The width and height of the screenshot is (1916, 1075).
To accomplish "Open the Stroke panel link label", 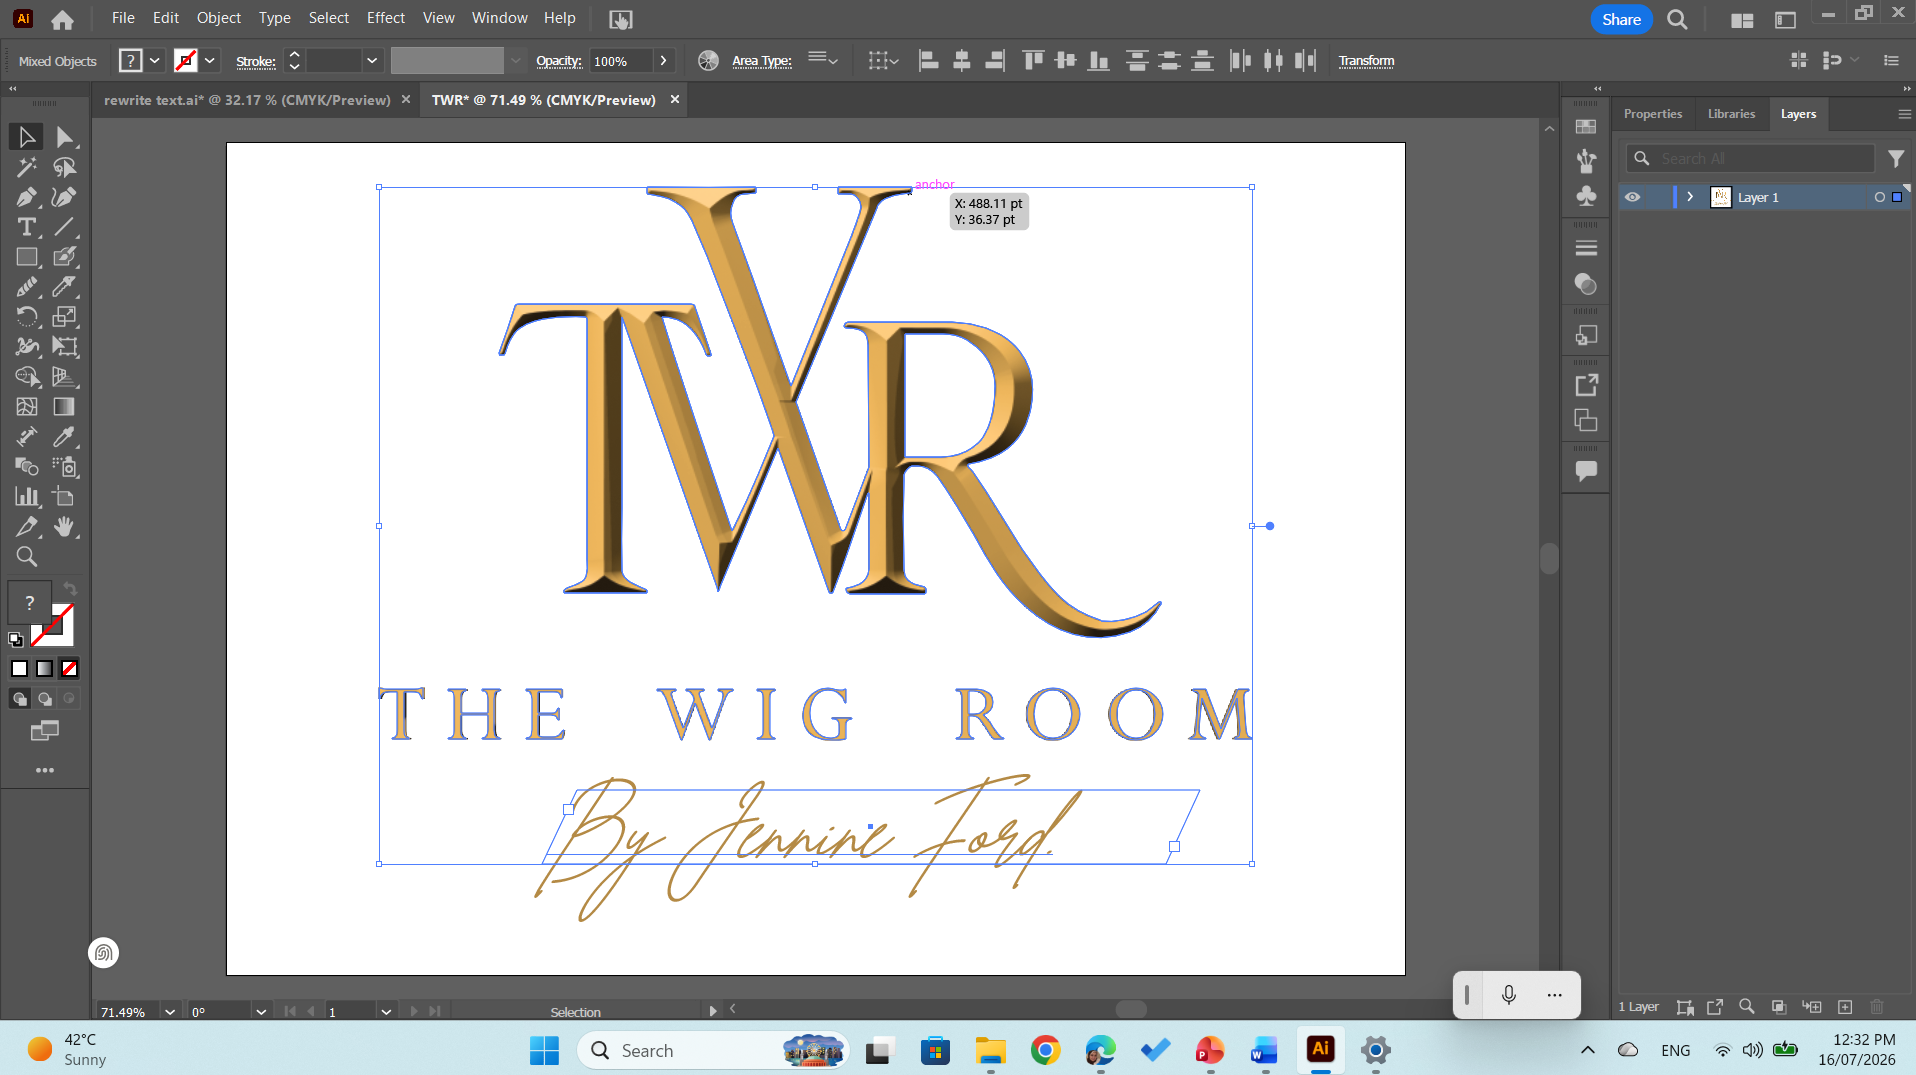I will tap(255, 61).
